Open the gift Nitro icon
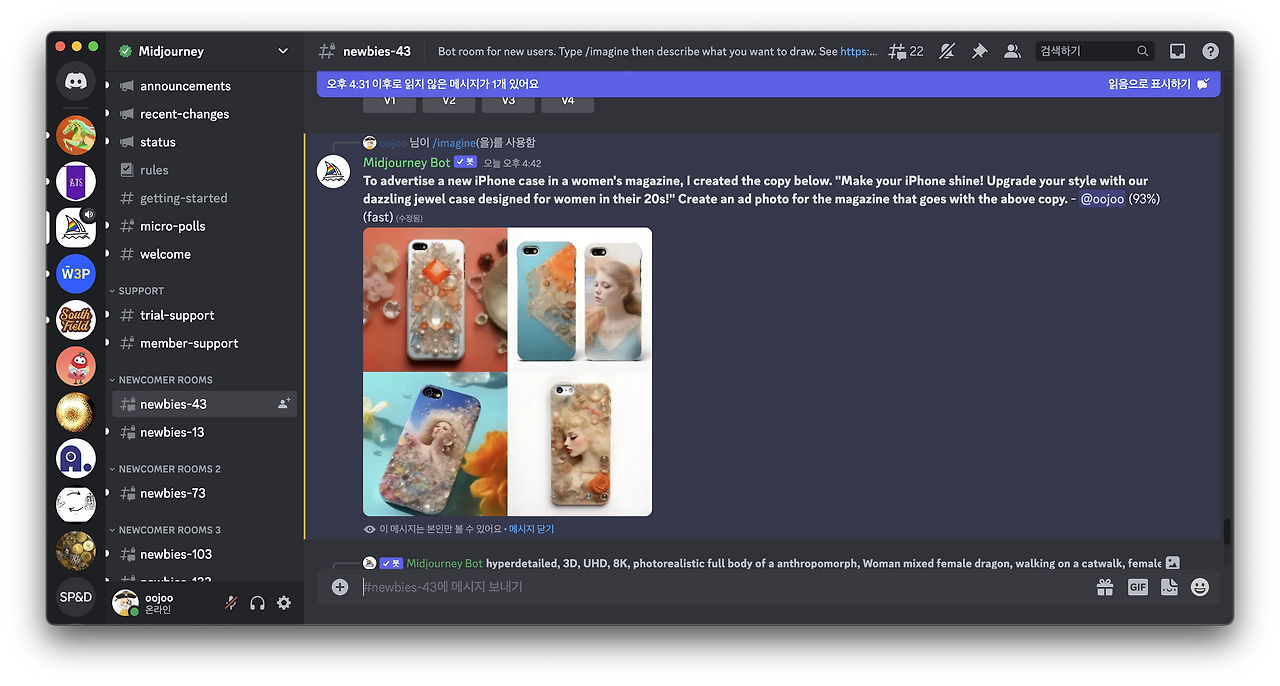 coord(1105,587)
